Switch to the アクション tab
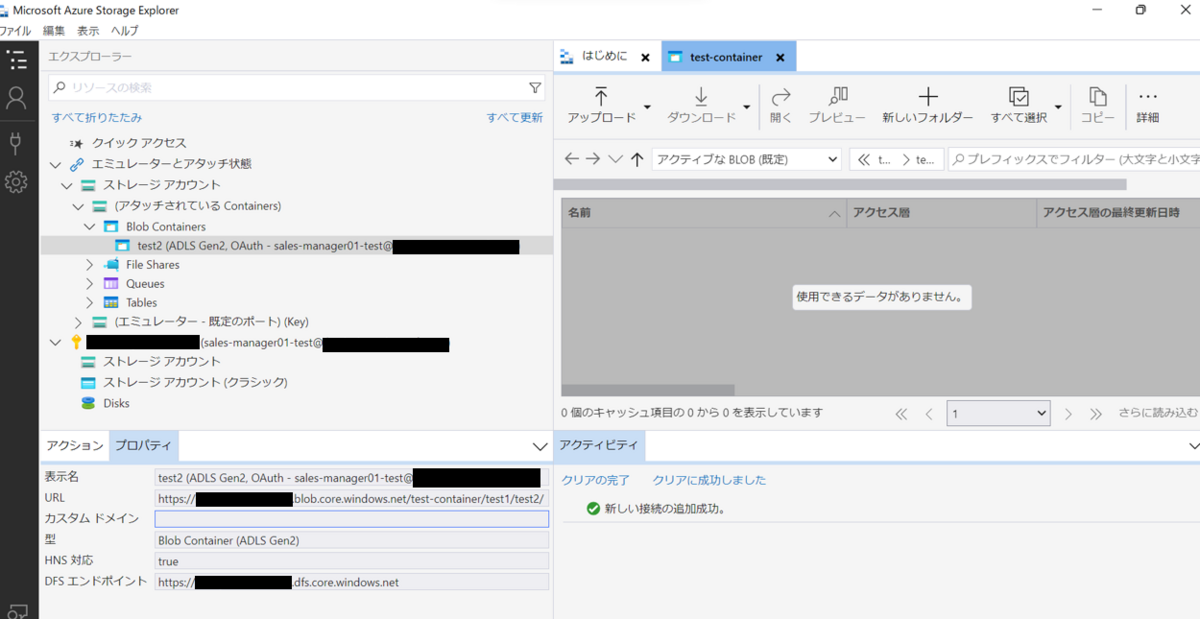Image resolution: width=1200 pixels, height=619 pixels. (x=74, y=446)
